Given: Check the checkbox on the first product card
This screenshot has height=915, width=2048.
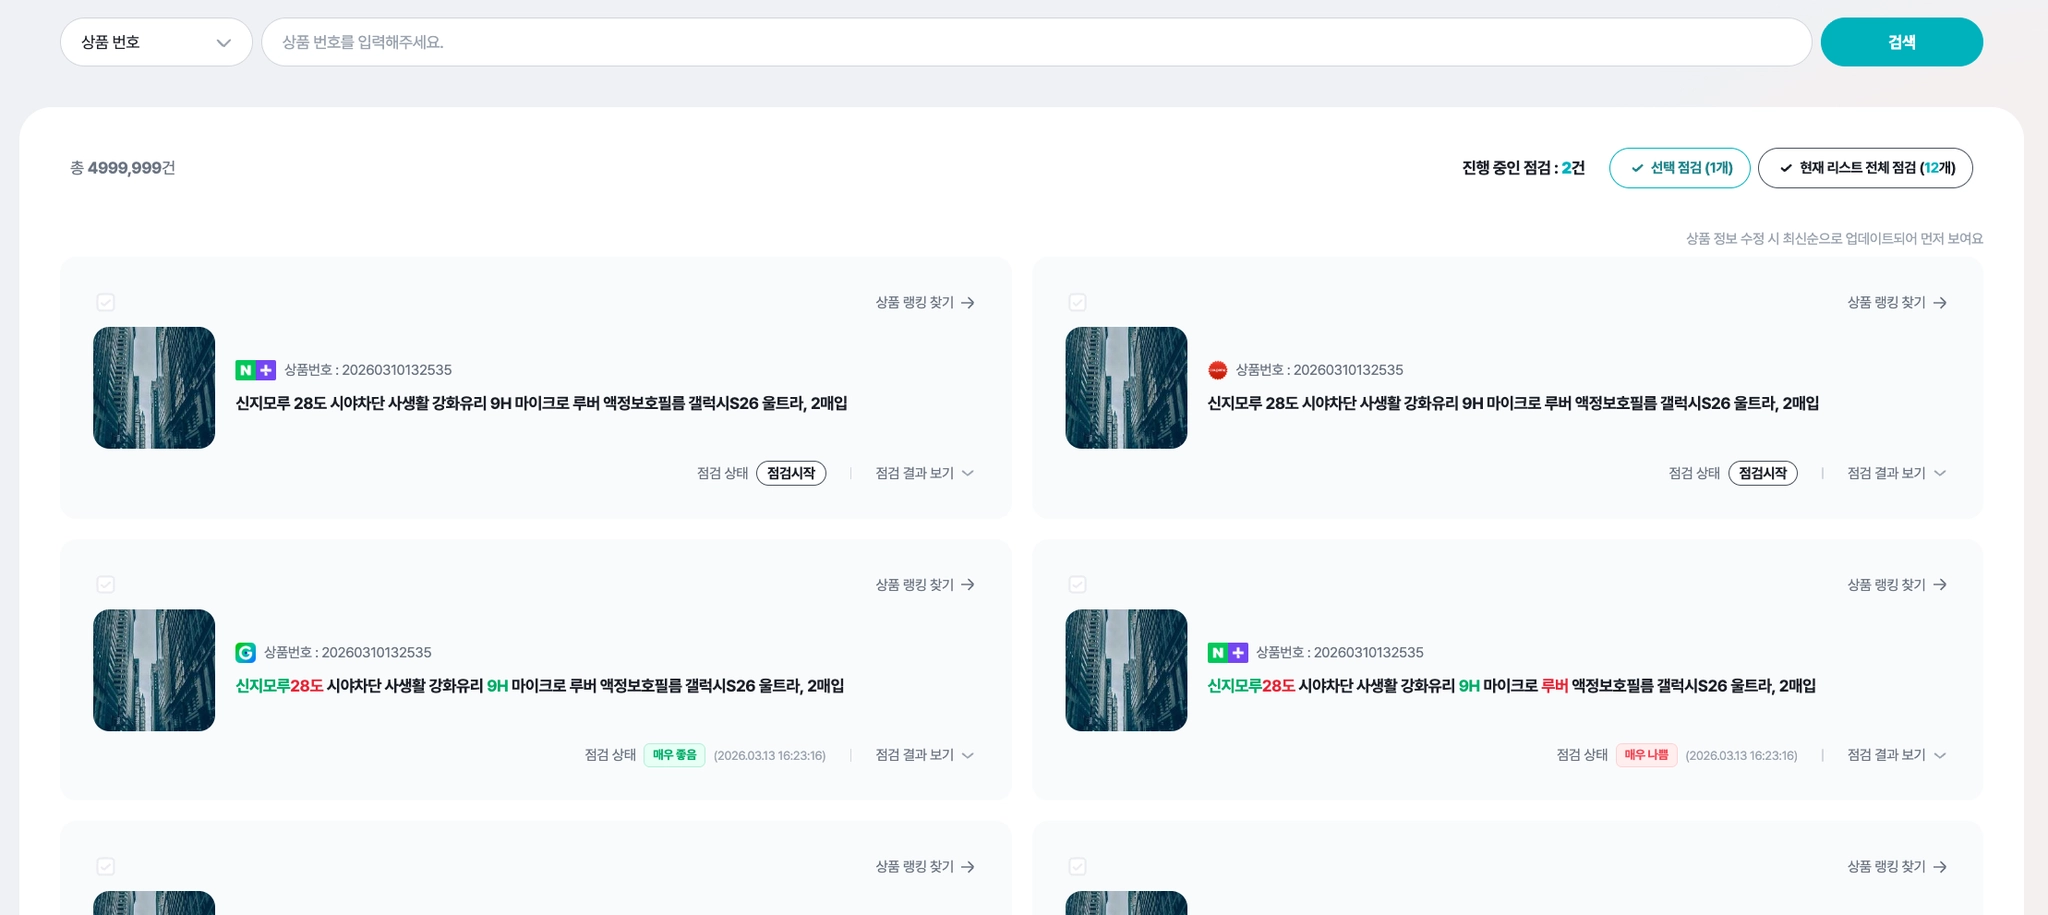Looking at the screenshot, I should pos(106,302).
